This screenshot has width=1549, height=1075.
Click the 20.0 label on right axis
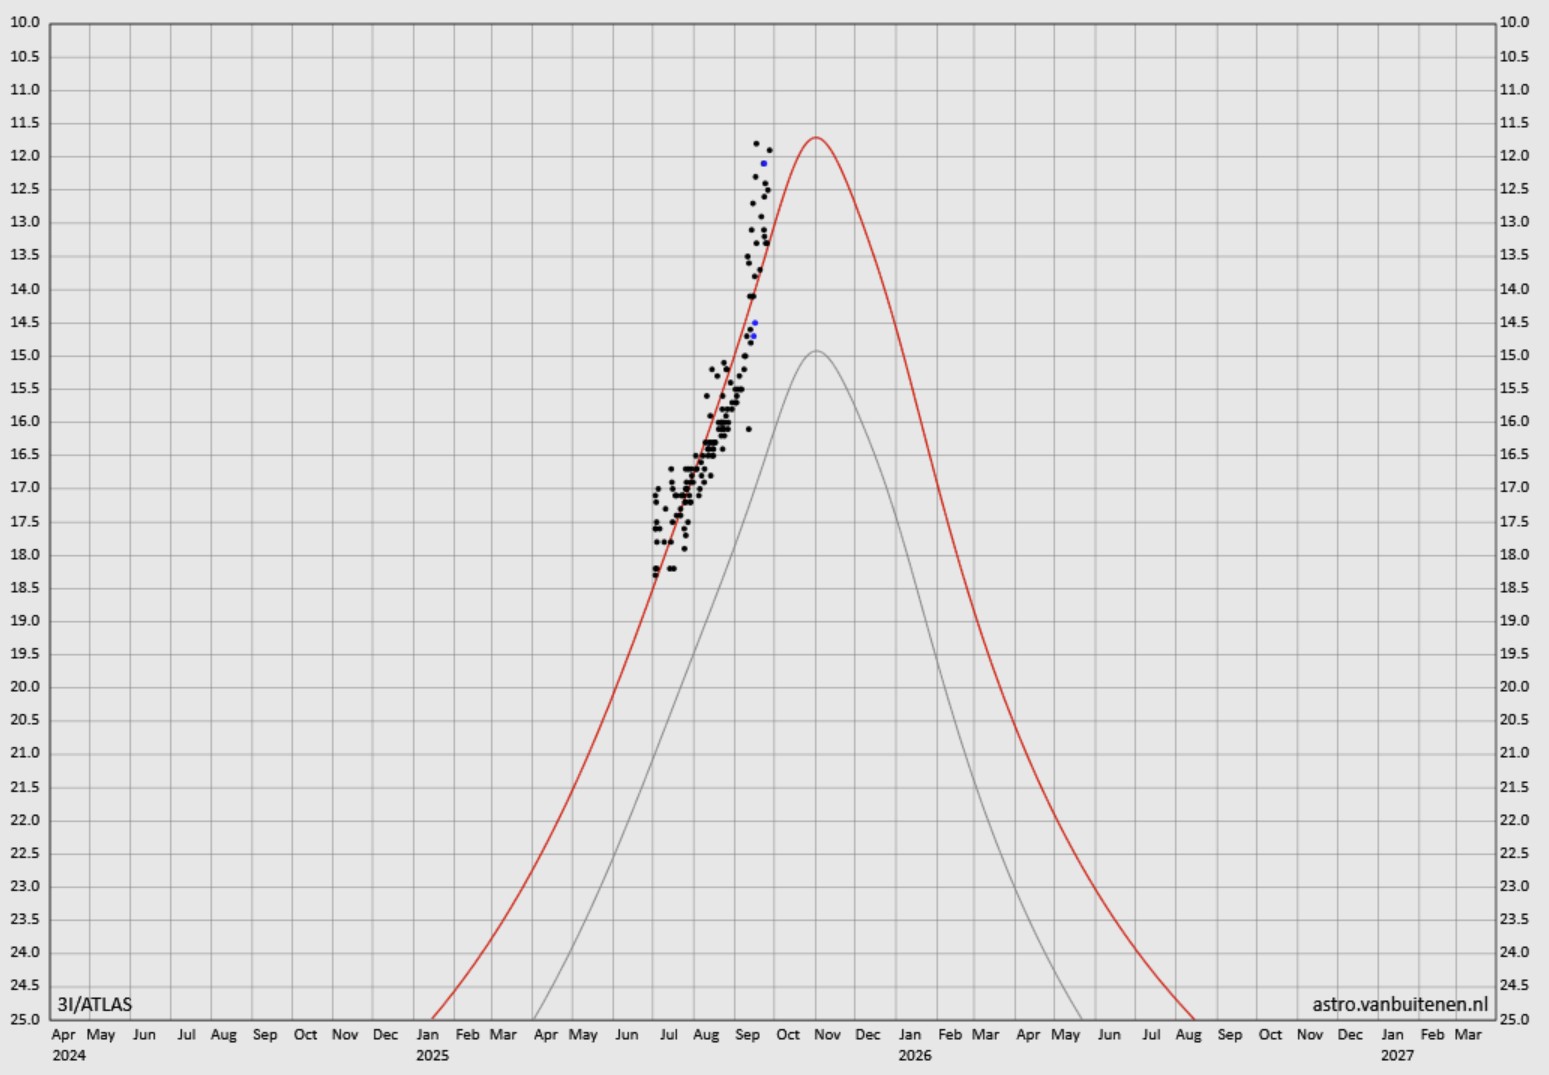click(x=1514, y=687)
